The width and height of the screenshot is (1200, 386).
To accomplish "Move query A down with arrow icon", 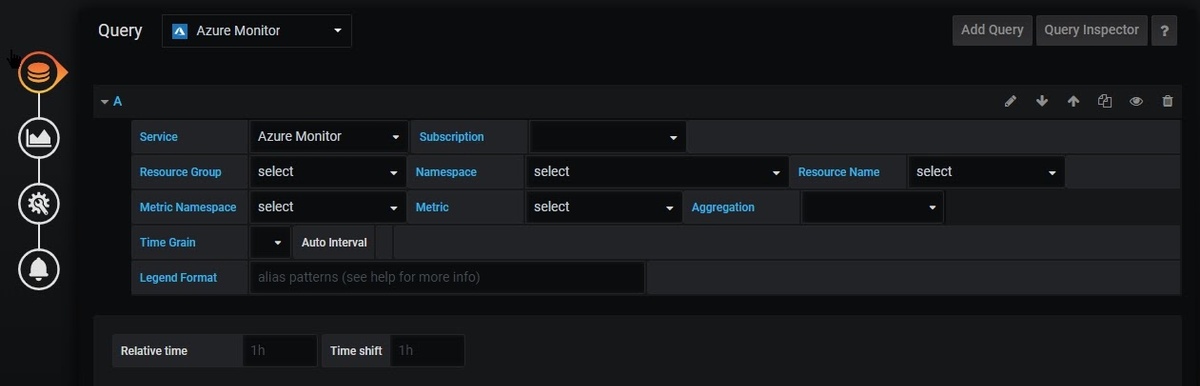I will pyautogui.click(x=1042, y=101).
